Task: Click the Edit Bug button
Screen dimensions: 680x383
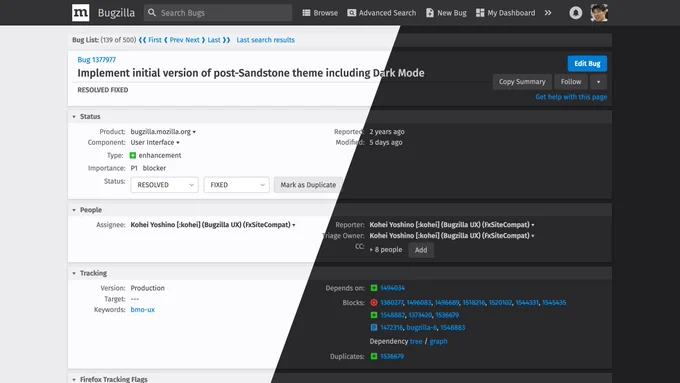Action: (587, 63)
